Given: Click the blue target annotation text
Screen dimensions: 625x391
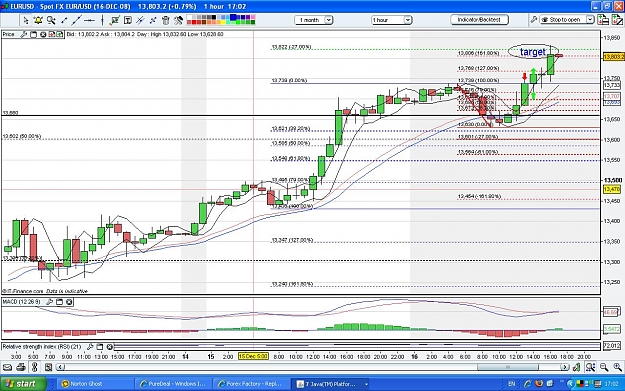Looking at the screenshot, I should (x=533, y=52).
